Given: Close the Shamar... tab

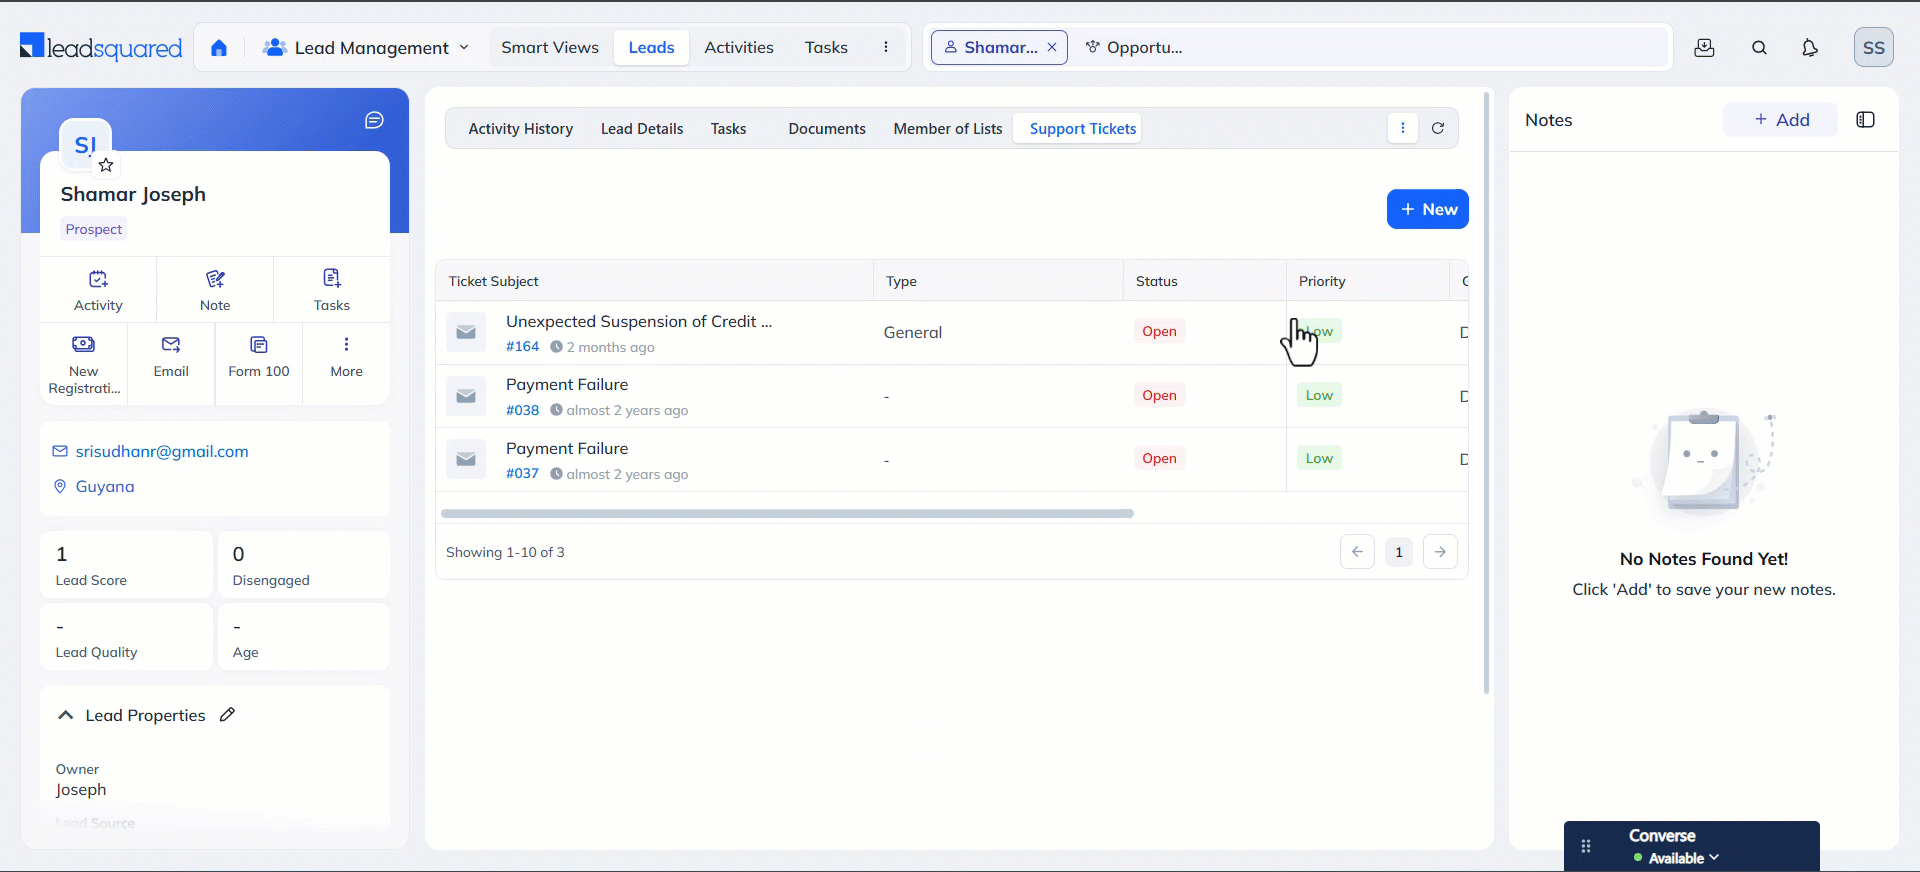Looking at the screenshot, I should coord(1052,47).
